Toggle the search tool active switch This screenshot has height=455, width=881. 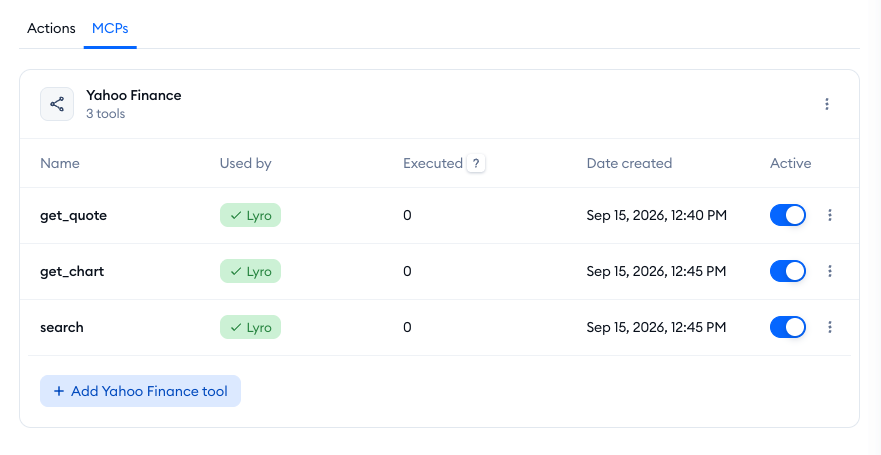(788, 327)
